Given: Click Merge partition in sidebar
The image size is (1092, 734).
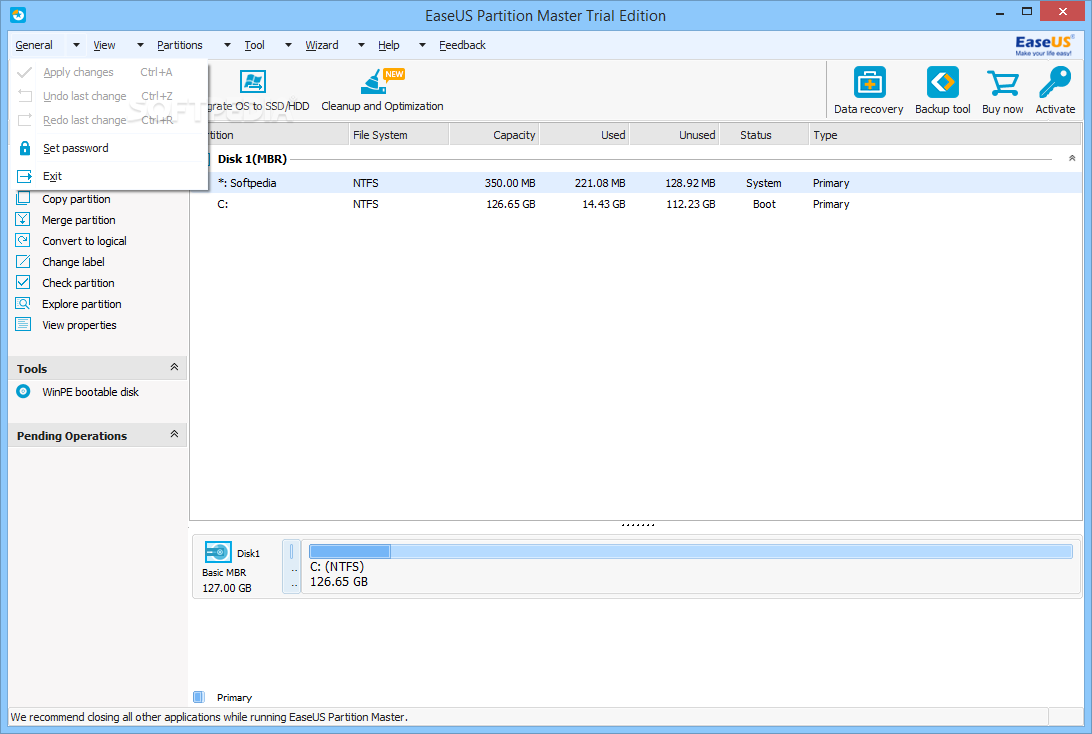Looking at the screenshot, I should 79,220.
